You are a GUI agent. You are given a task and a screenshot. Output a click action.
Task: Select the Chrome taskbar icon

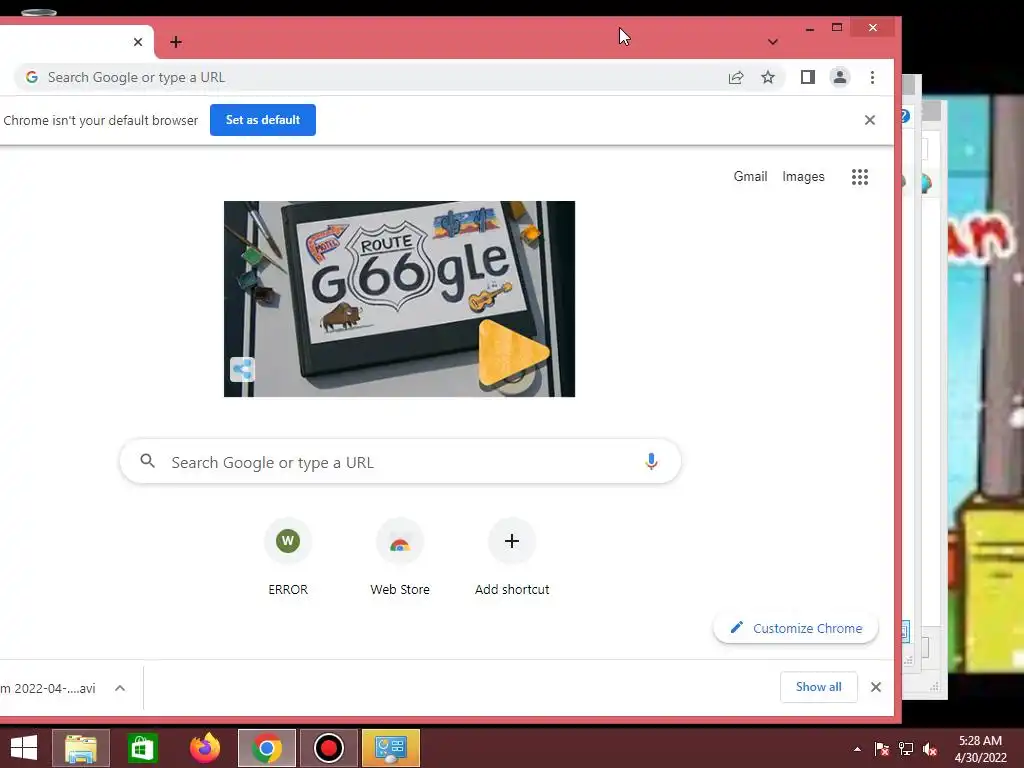[266, 748]
